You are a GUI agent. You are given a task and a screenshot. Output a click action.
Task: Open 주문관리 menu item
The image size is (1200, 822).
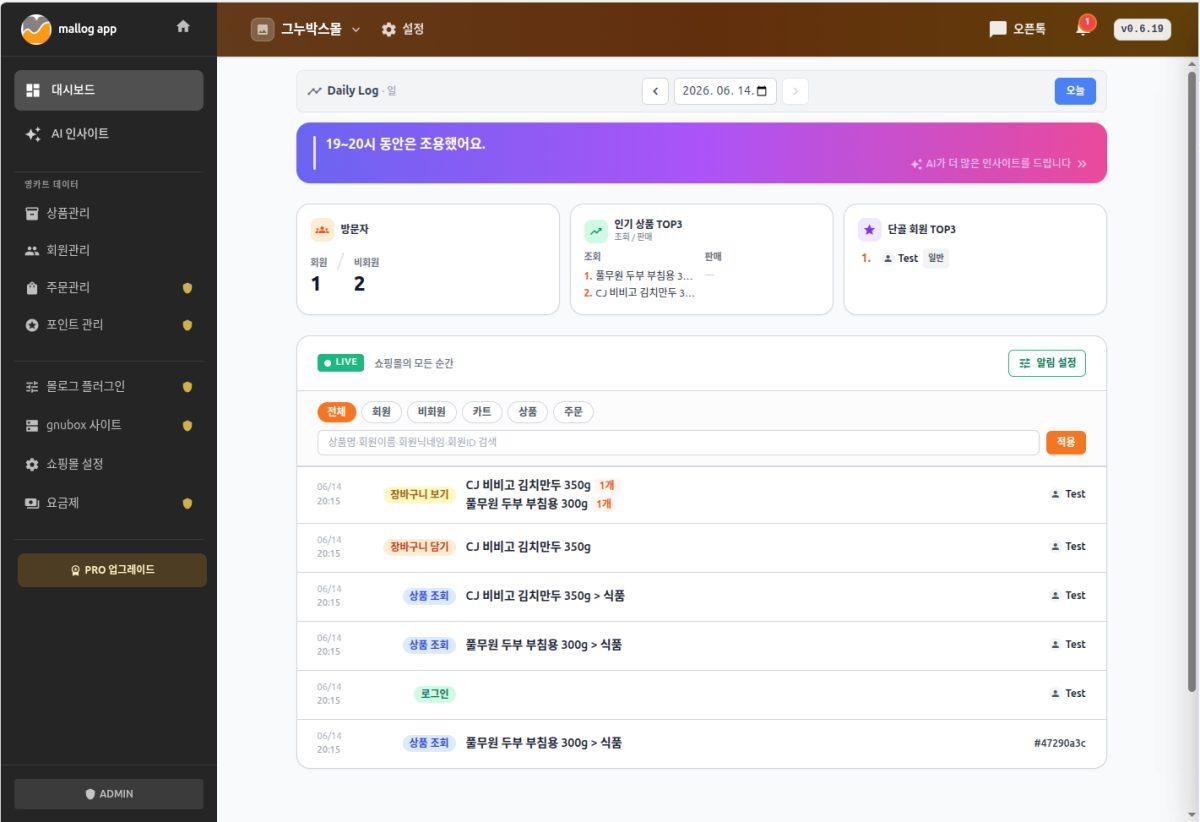point(109,287)
